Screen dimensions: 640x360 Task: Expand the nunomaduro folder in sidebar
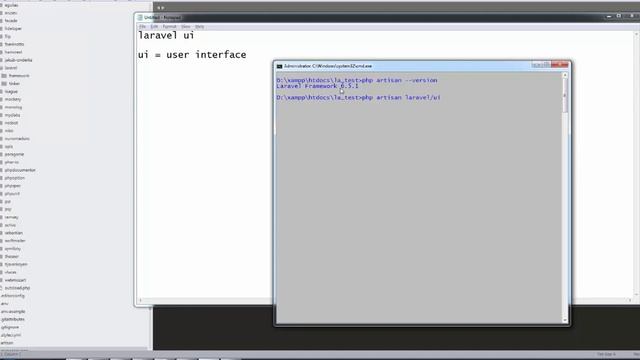tap(17, 139)
